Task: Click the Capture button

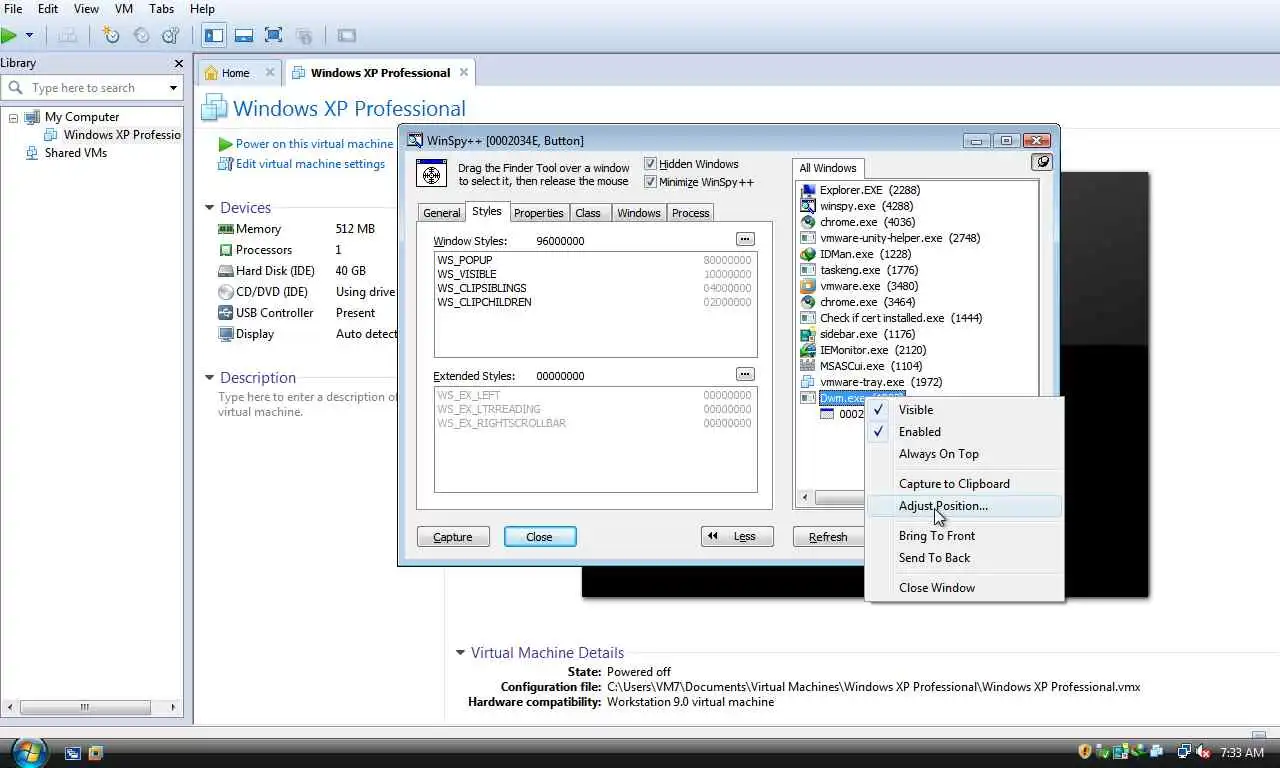Action: (x=453, y=537)
